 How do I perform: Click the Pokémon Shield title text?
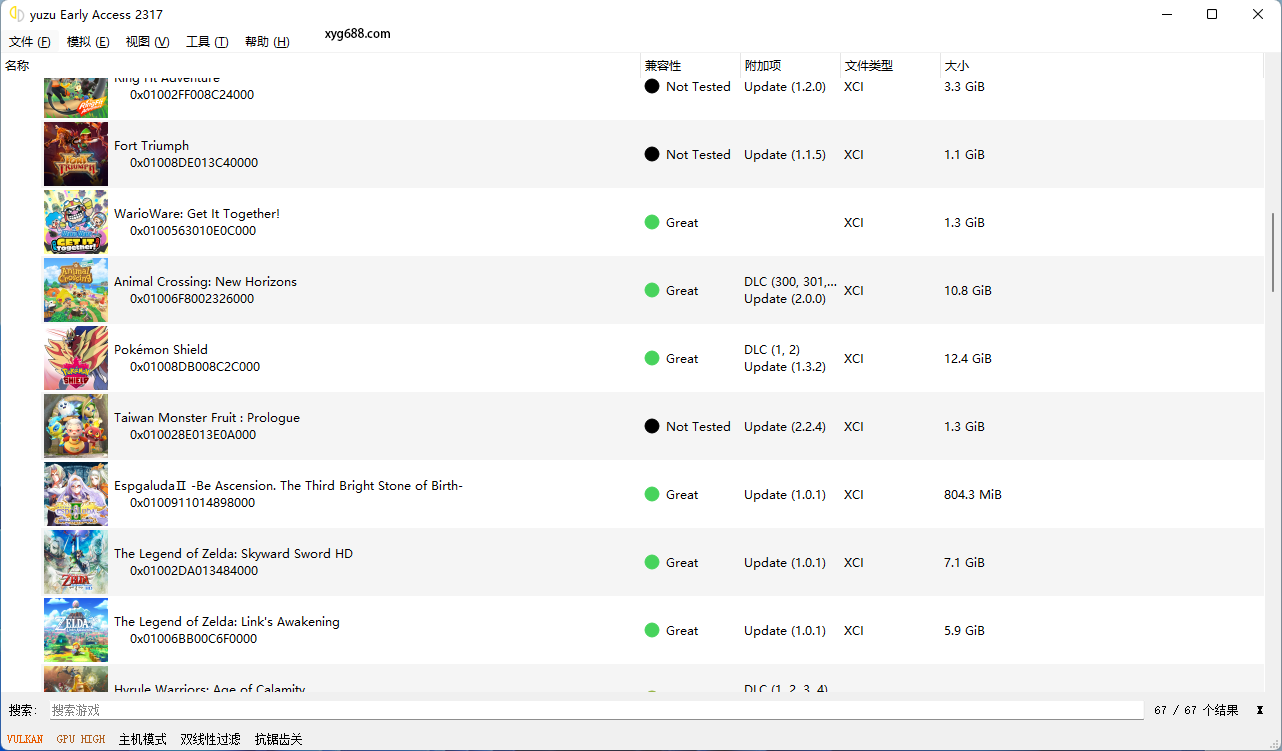pos(161,350)
